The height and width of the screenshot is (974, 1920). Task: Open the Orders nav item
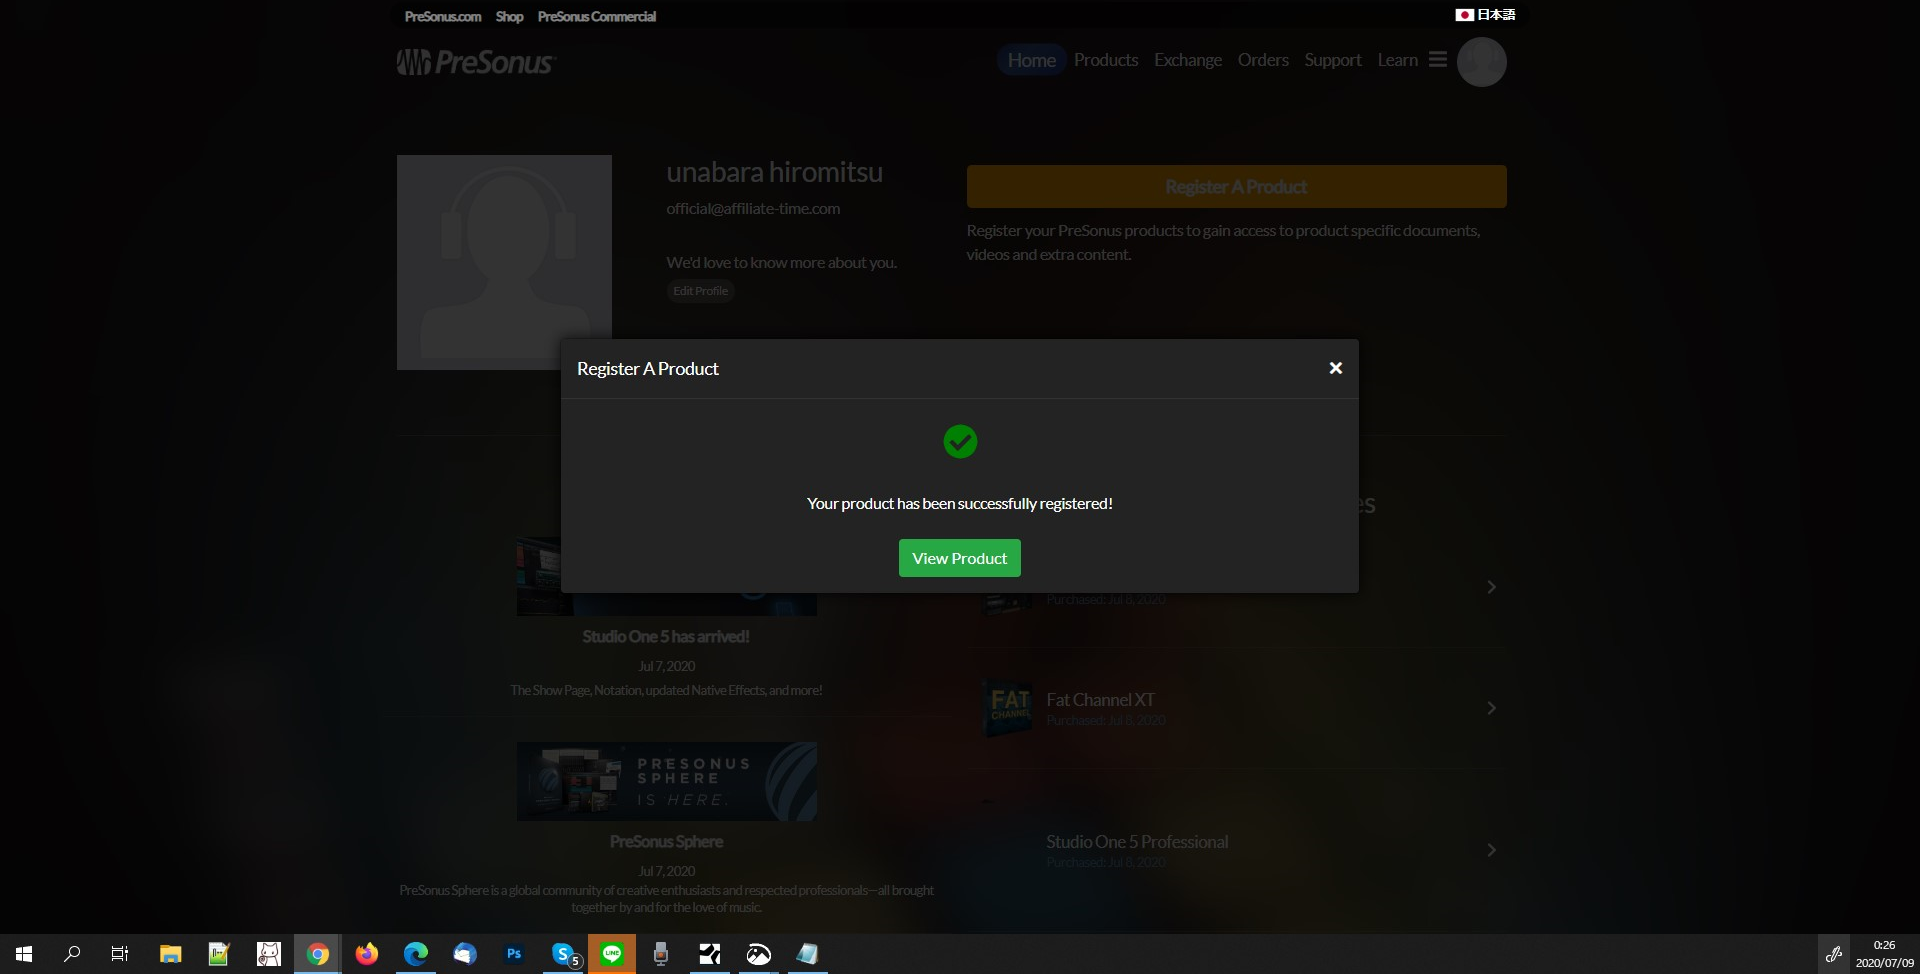pyautogui.click(x=1263, y=60)
